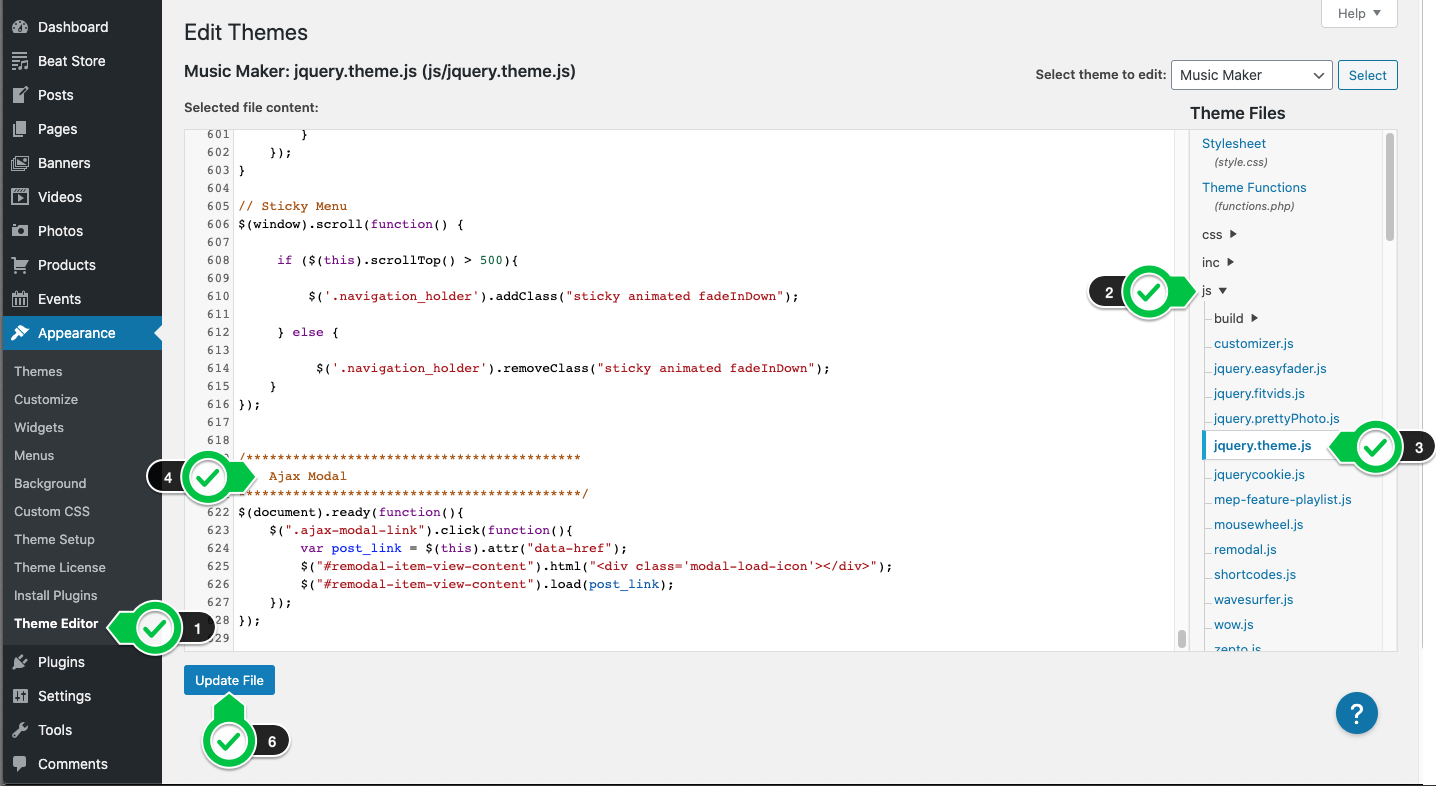Image resolution: width=1436 pixels, height=786 pixels.
Task: Go to Widgets under Appearance
Action: 39,427
